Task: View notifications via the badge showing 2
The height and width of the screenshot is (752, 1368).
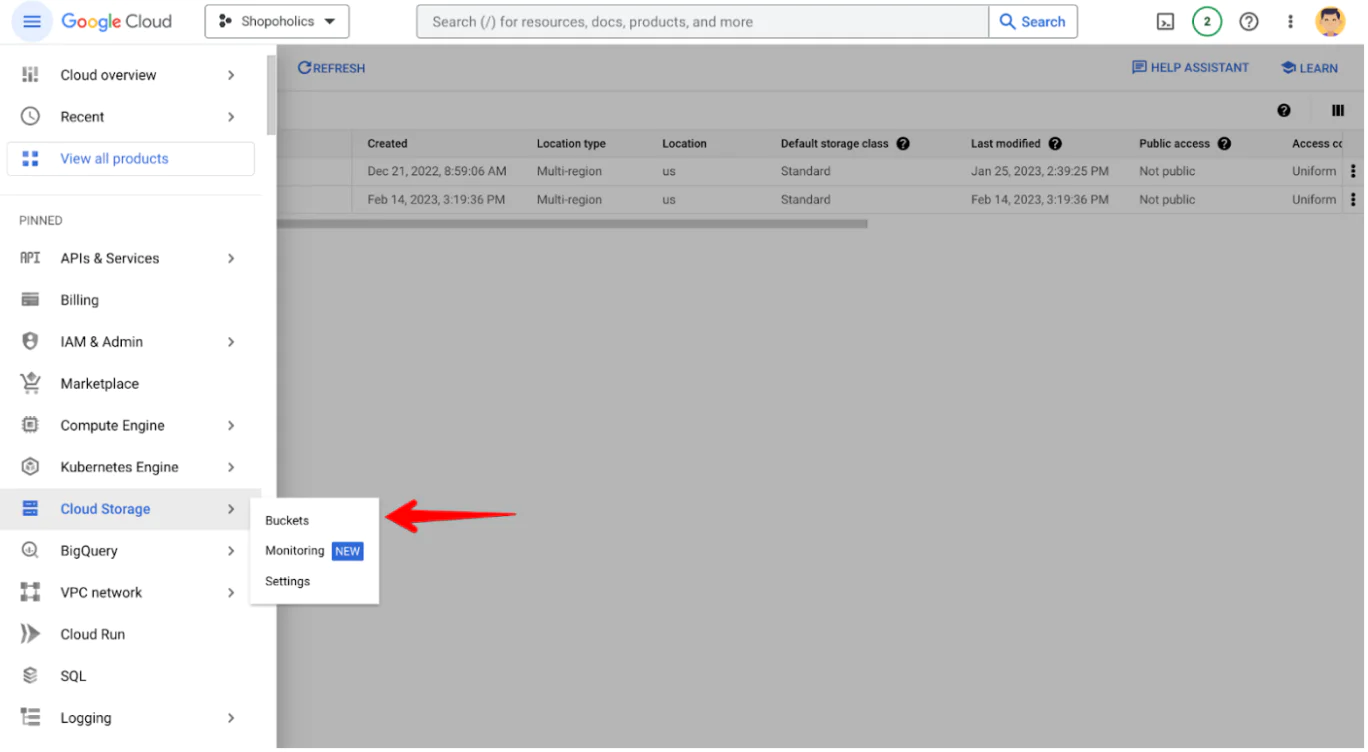Action: (x=1206, y=20)
